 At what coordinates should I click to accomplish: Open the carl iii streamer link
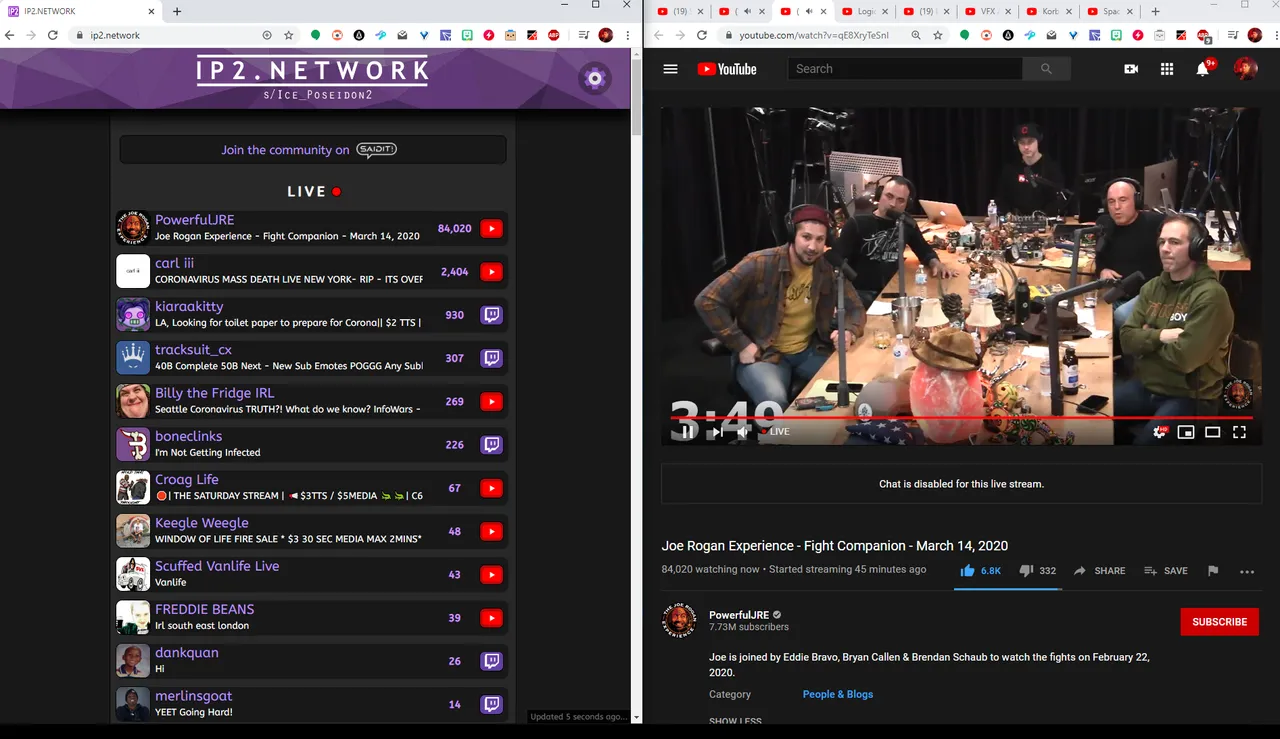coord(174,263)
